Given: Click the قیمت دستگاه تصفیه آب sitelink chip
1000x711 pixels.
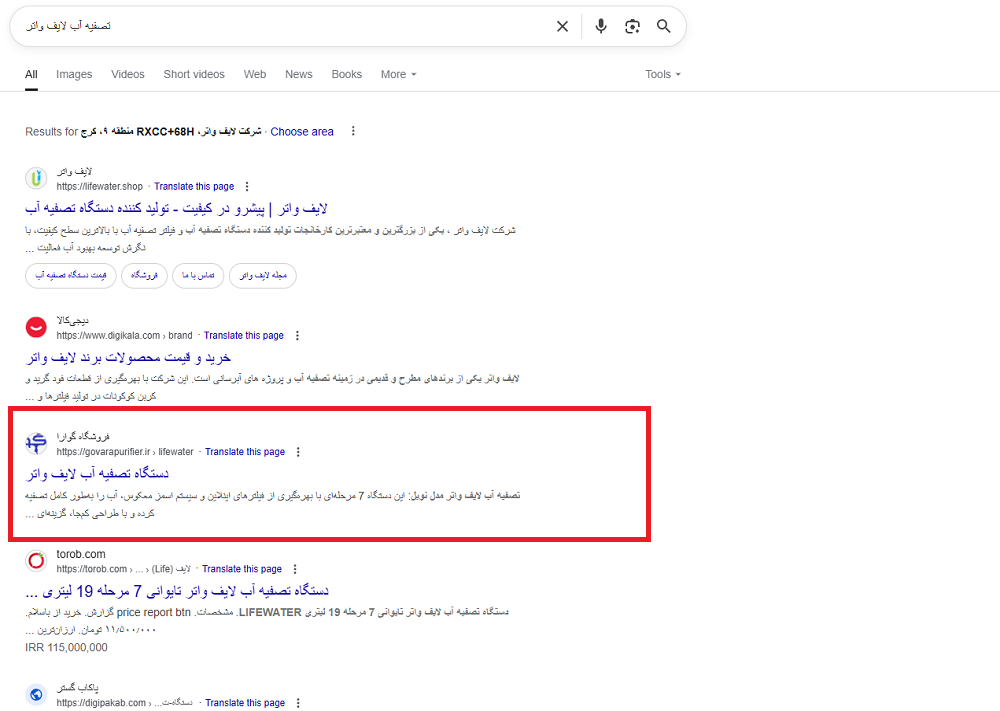Looking at the screenshot, I should tap(71, 275).
